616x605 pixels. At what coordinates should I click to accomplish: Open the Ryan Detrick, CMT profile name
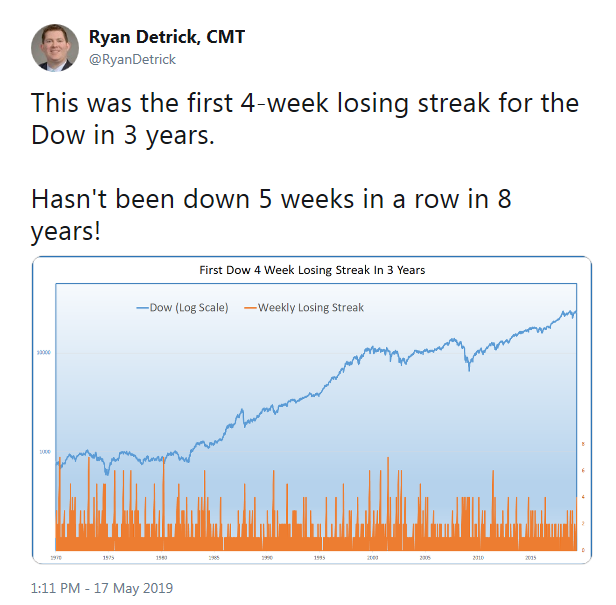pyautogui.click(x=167, y=37)
